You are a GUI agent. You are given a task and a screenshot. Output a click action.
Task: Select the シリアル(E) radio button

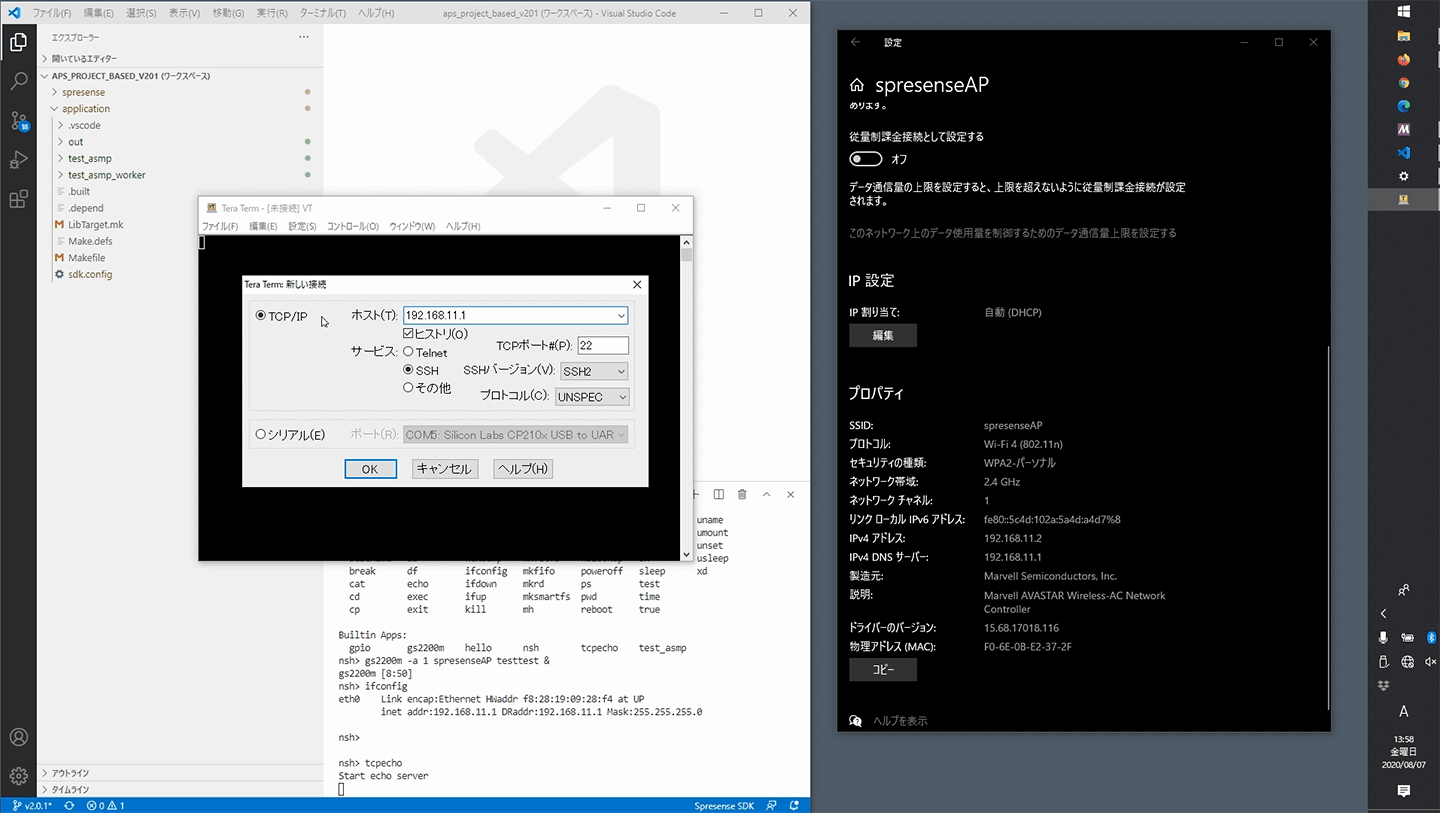[x=261, y=434]
